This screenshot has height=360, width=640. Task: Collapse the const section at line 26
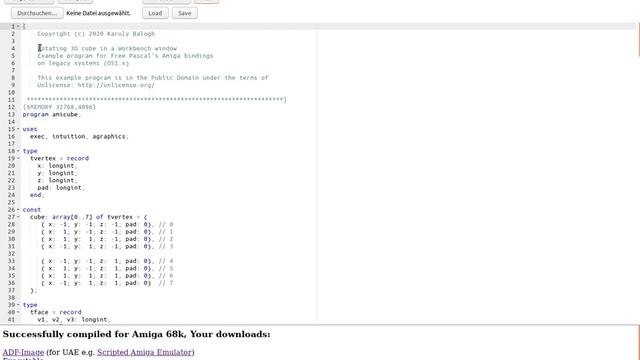click(x=18, y=210)
